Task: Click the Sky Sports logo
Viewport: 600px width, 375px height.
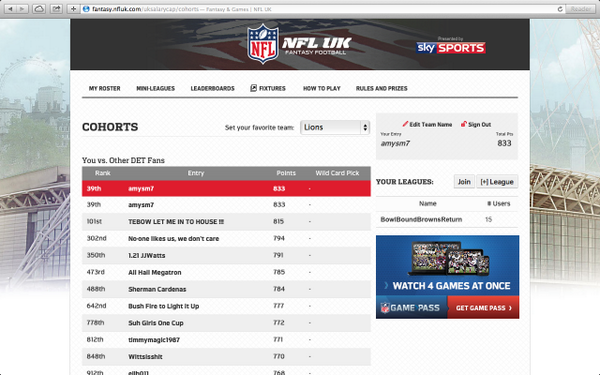Action: [x=451, y=48]
